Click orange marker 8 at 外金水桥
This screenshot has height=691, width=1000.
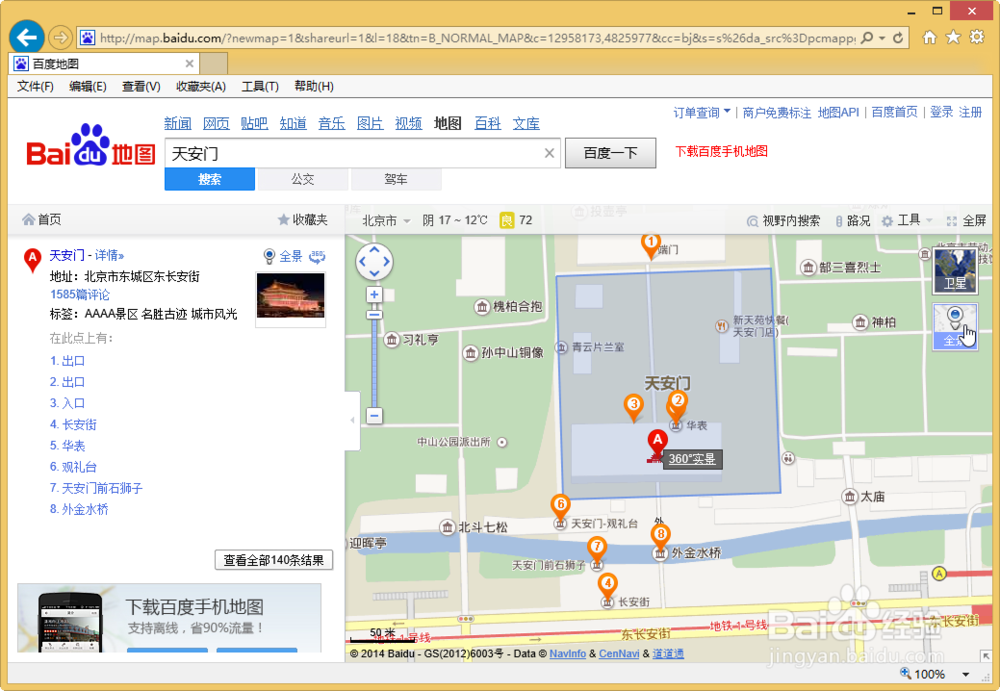(661, 538)
